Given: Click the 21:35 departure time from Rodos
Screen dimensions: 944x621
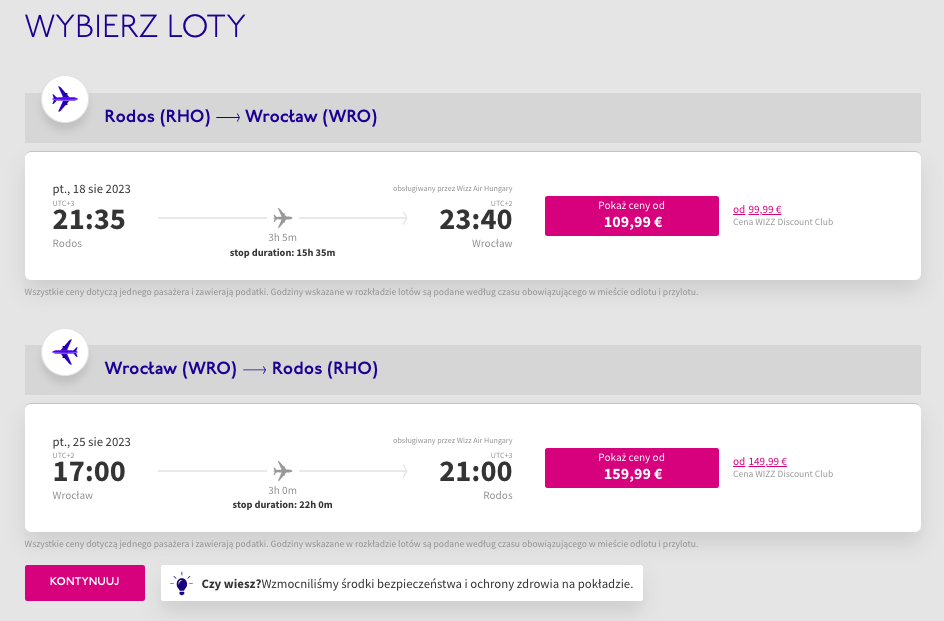Looking at the screenshot, I should 88,220.
